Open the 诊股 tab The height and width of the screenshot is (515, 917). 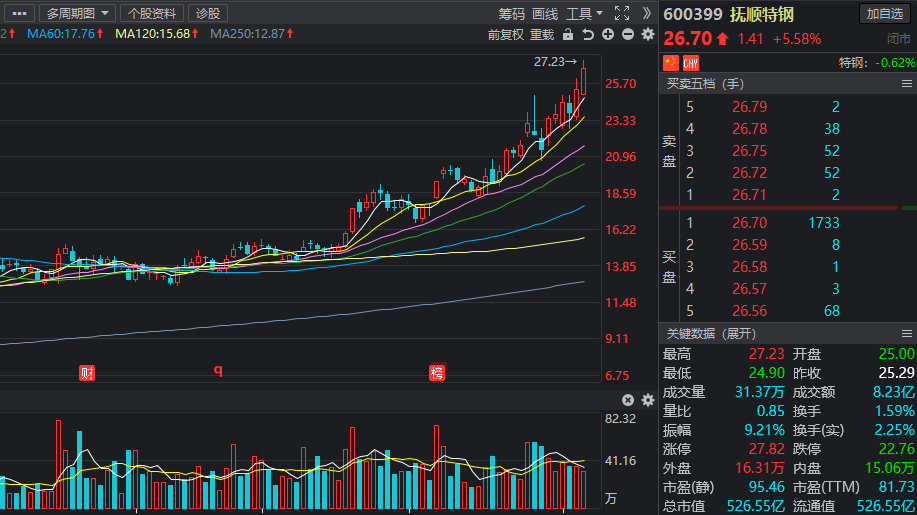(208, 13)
